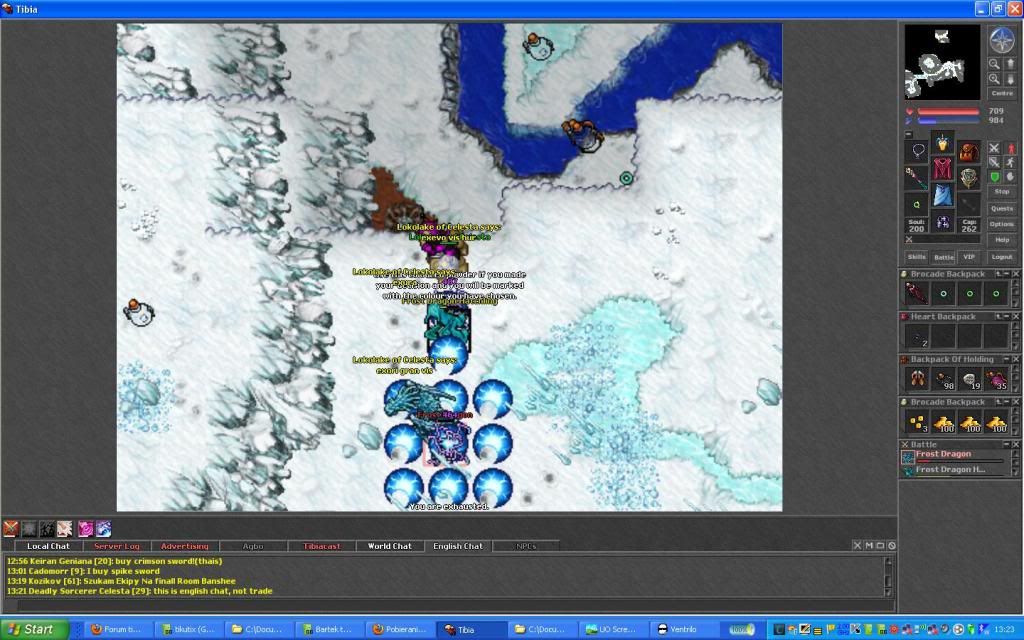This screenshot has width=1024, height=640.
Task: Enable balanced fight mode
Action: [994, 163]
